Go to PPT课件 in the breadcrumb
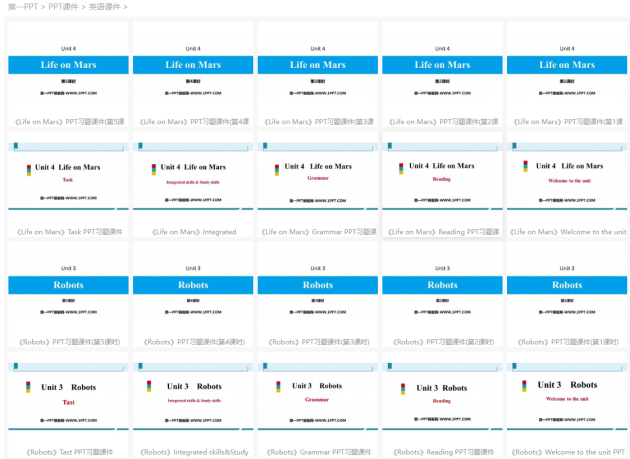Viewport: 630px width, 459px height. [63, 6]
